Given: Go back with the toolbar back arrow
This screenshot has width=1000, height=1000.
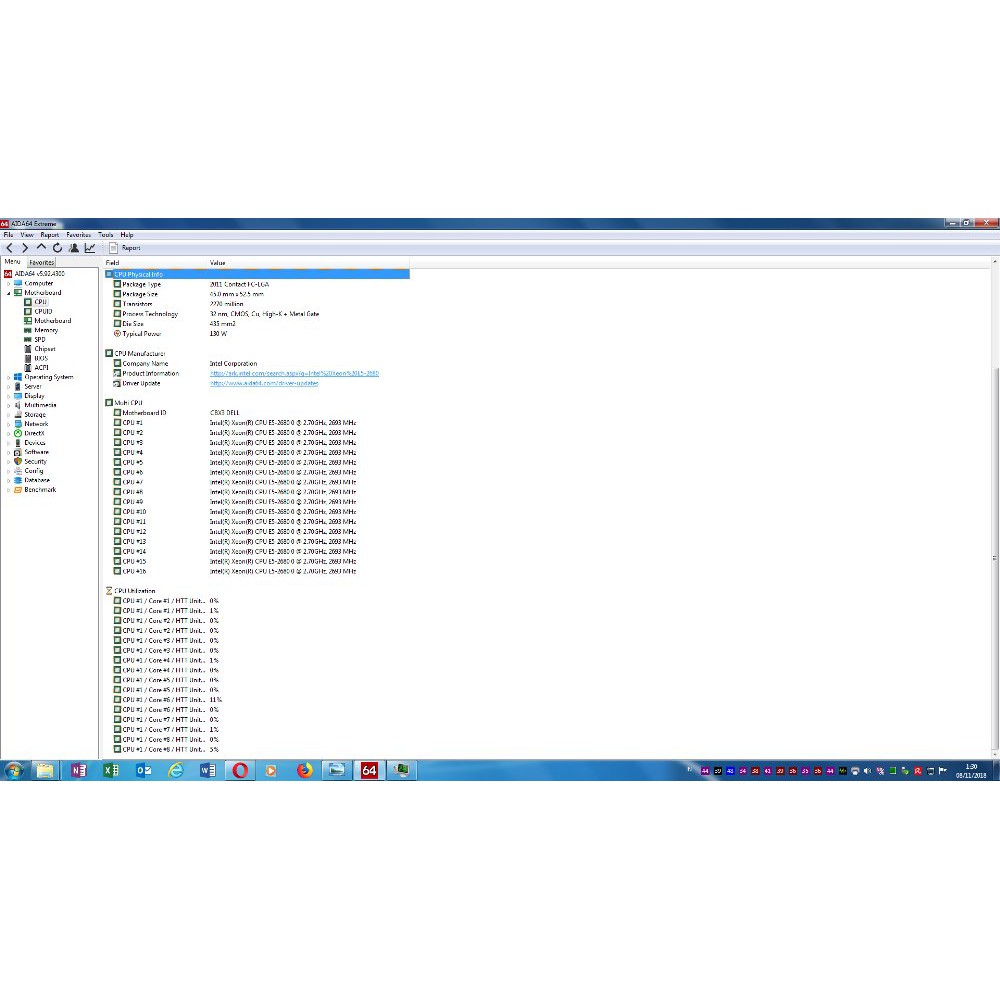Looking at the screenshot, I should (x=9, y=248).
